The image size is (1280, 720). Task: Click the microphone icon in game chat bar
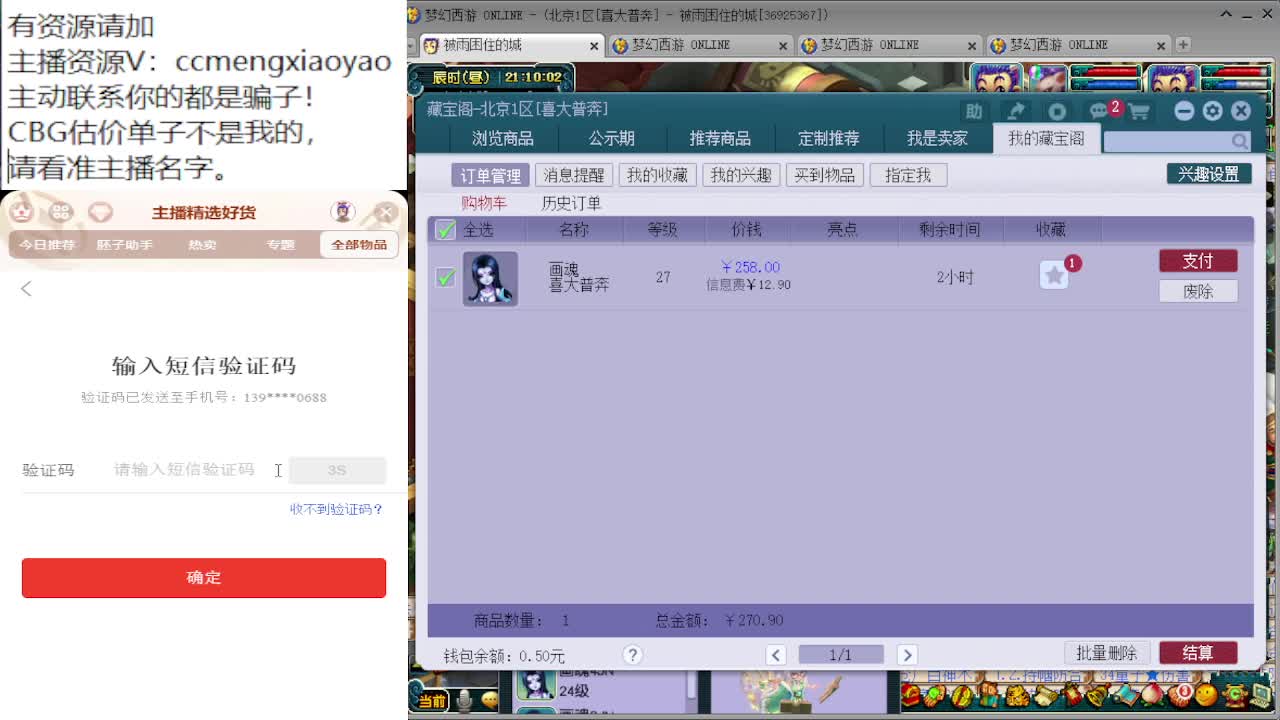point(464,701)
